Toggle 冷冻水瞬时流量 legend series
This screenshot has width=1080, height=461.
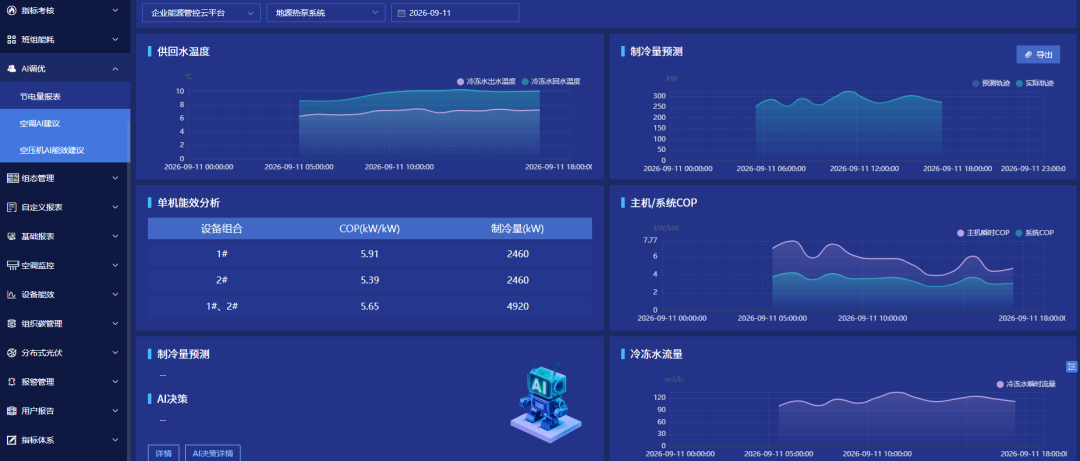(1026, 384)
